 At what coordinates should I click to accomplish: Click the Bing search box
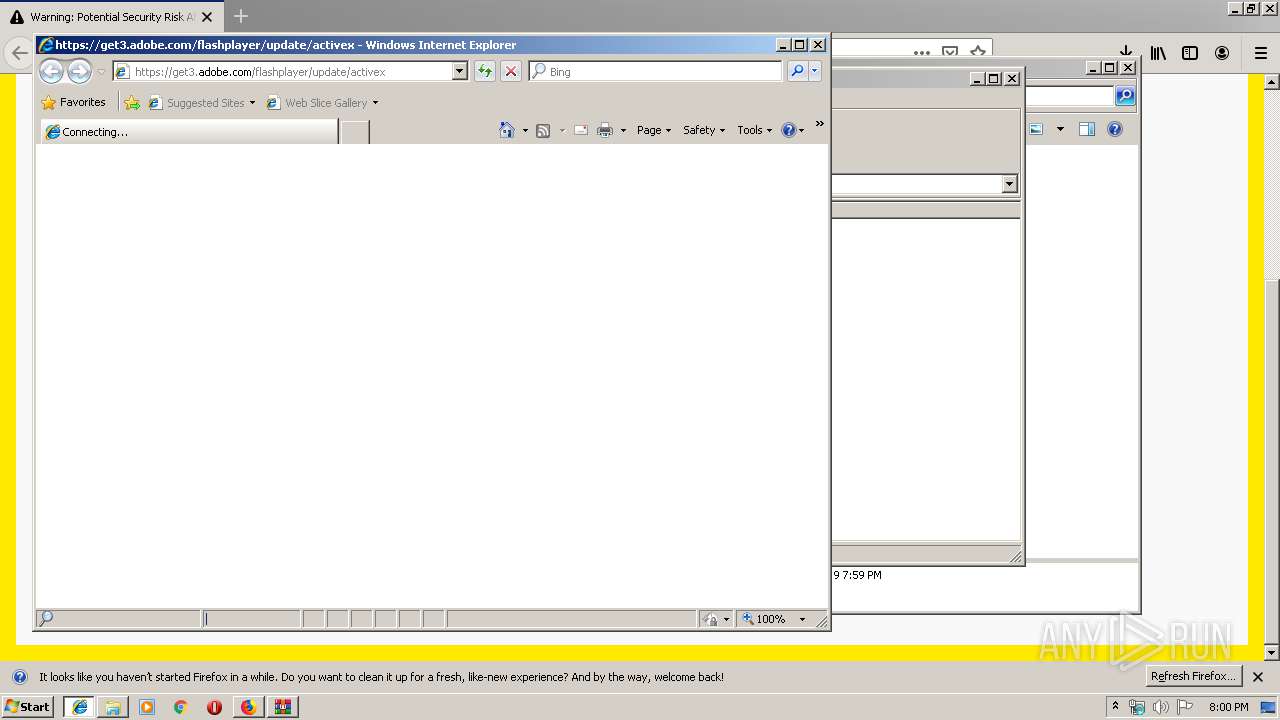(x=656, y=72)
